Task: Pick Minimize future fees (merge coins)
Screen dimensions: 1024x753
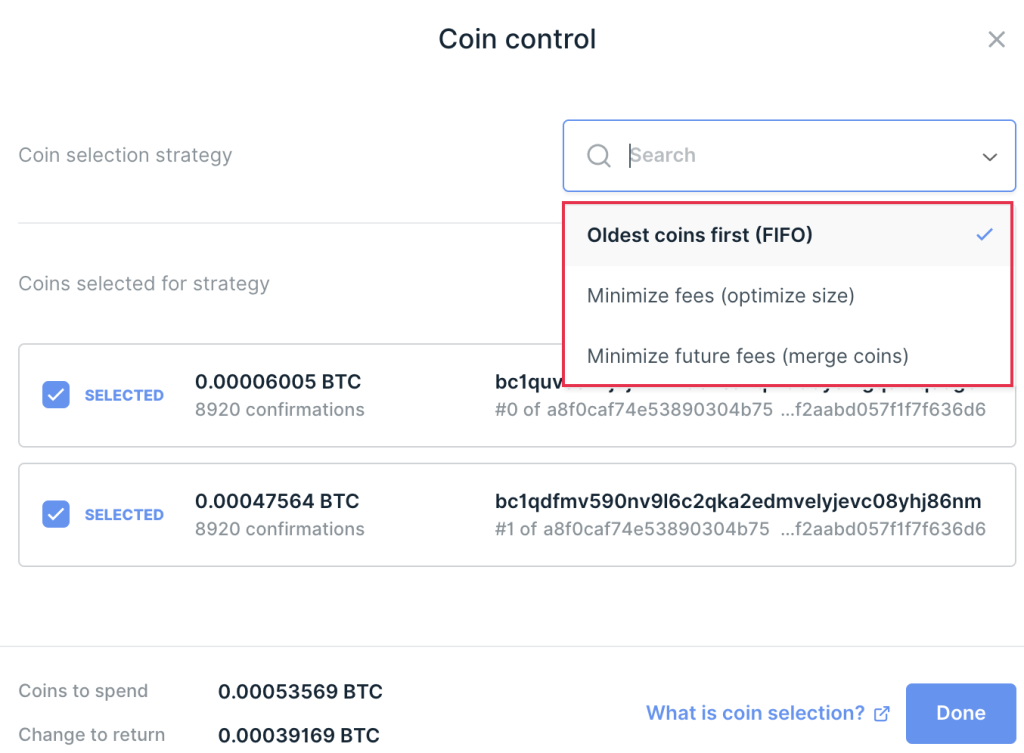Action: (x=747, y=356)
